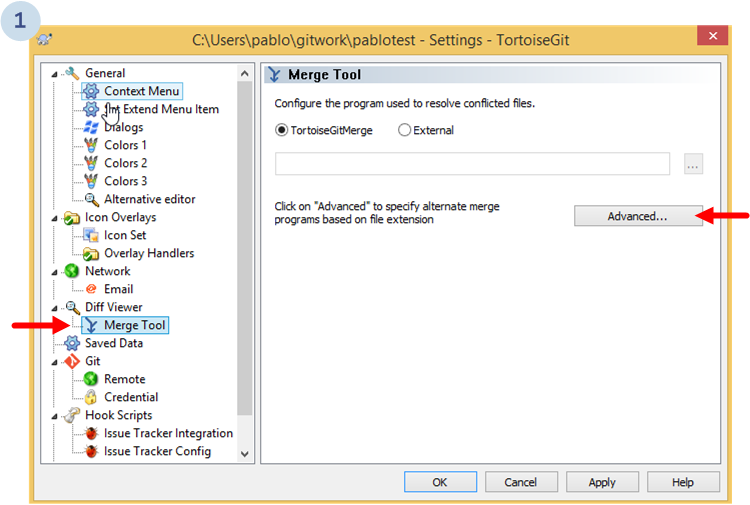
Task: Click the Remote globe icon
Action: point(91,379)
